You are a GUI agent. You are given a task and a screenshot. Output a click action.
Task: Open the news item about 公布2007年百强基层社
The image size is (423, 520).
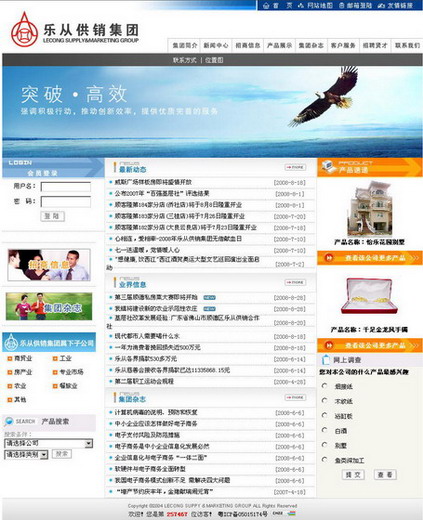162,194
